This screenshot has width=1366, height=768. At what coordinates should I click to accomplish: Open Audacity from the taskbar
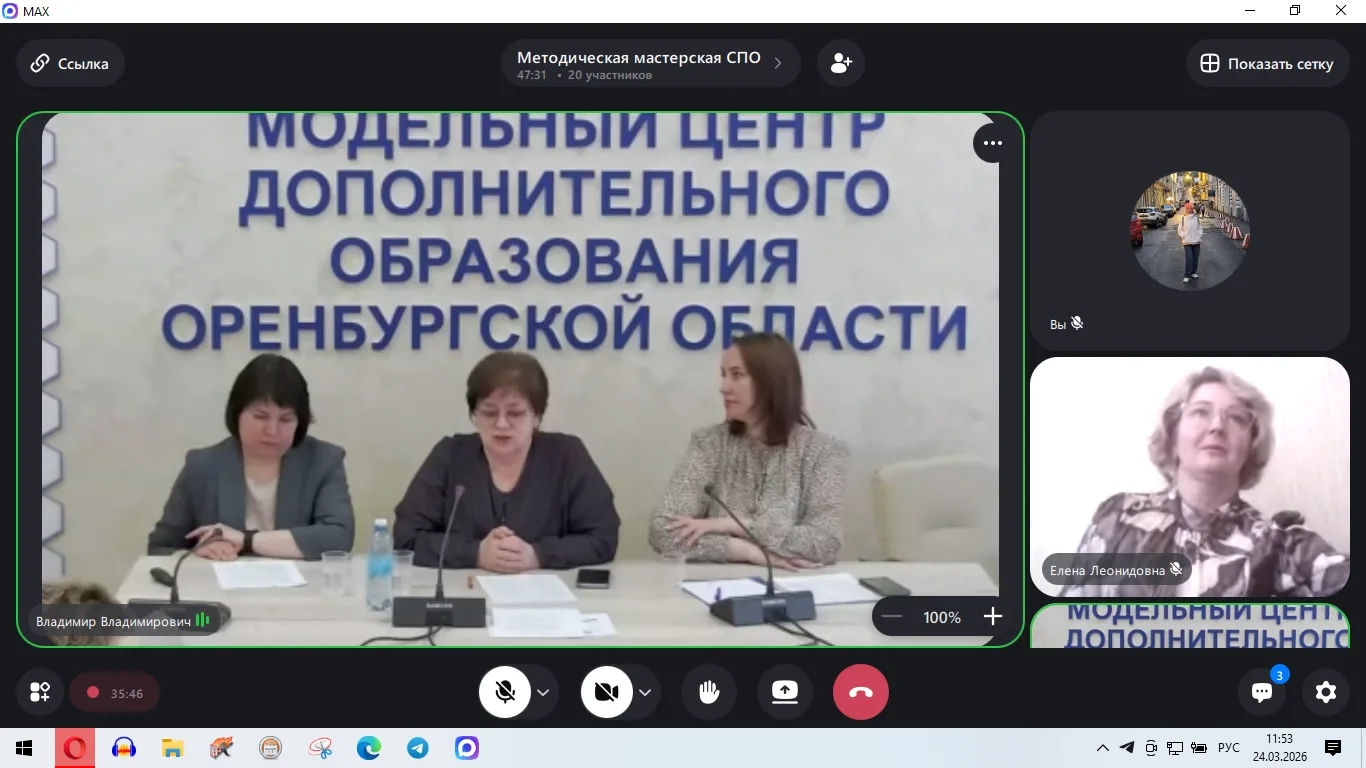click(124, 748)
